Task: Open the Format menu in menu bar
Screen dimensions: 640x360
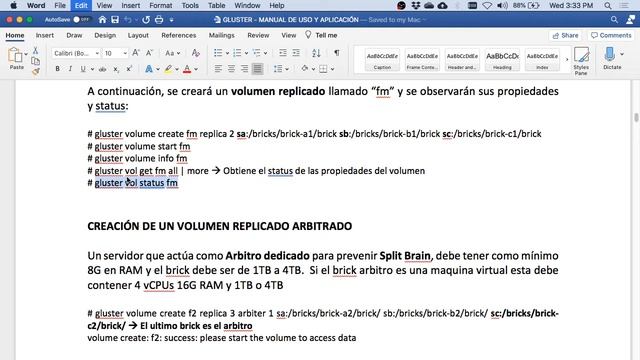Action: (160, 5)
